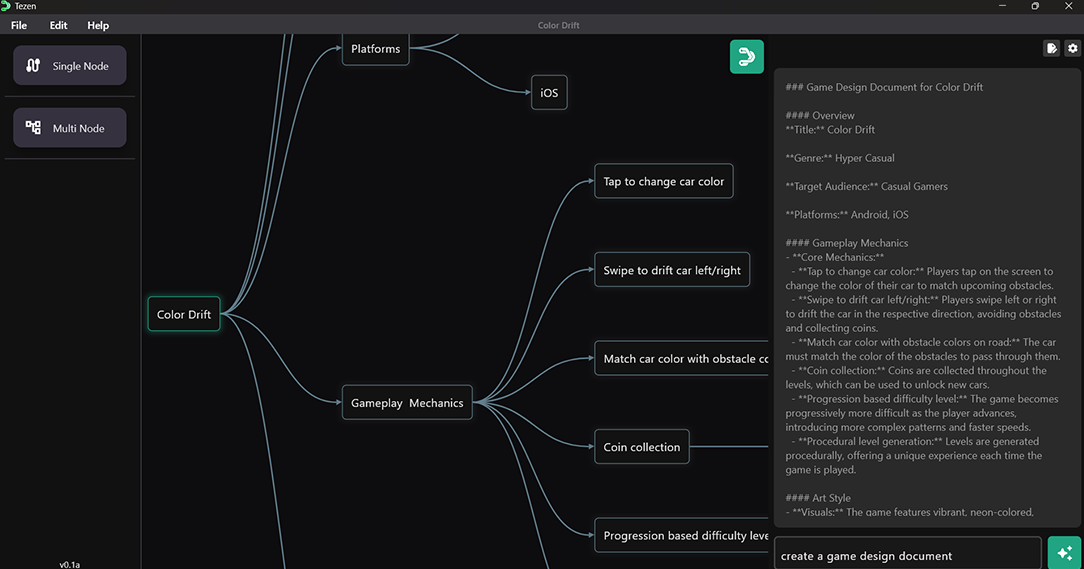Select the Multi Node button
The image size is (1084, 569).
tap(70, 128)
